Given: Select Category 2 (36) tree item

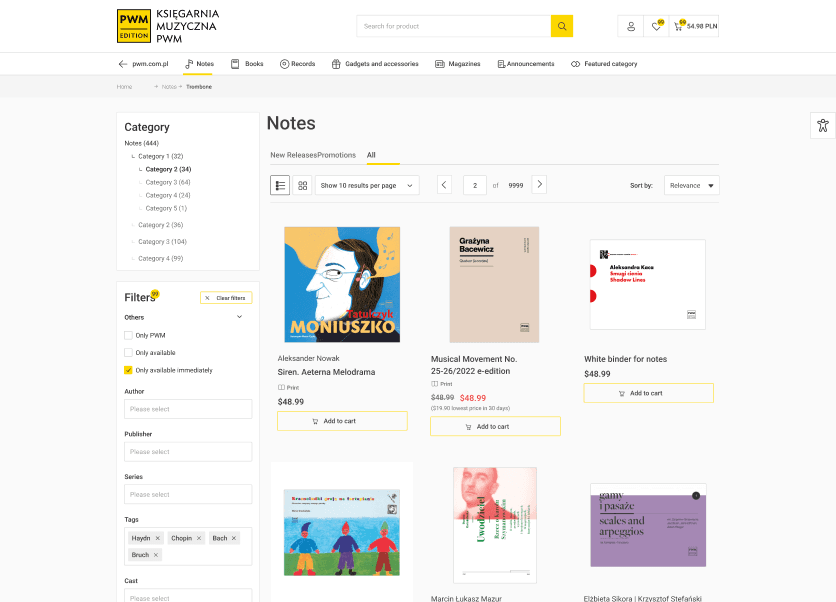Looking at the screenshot, I should (x=160, y=225).
